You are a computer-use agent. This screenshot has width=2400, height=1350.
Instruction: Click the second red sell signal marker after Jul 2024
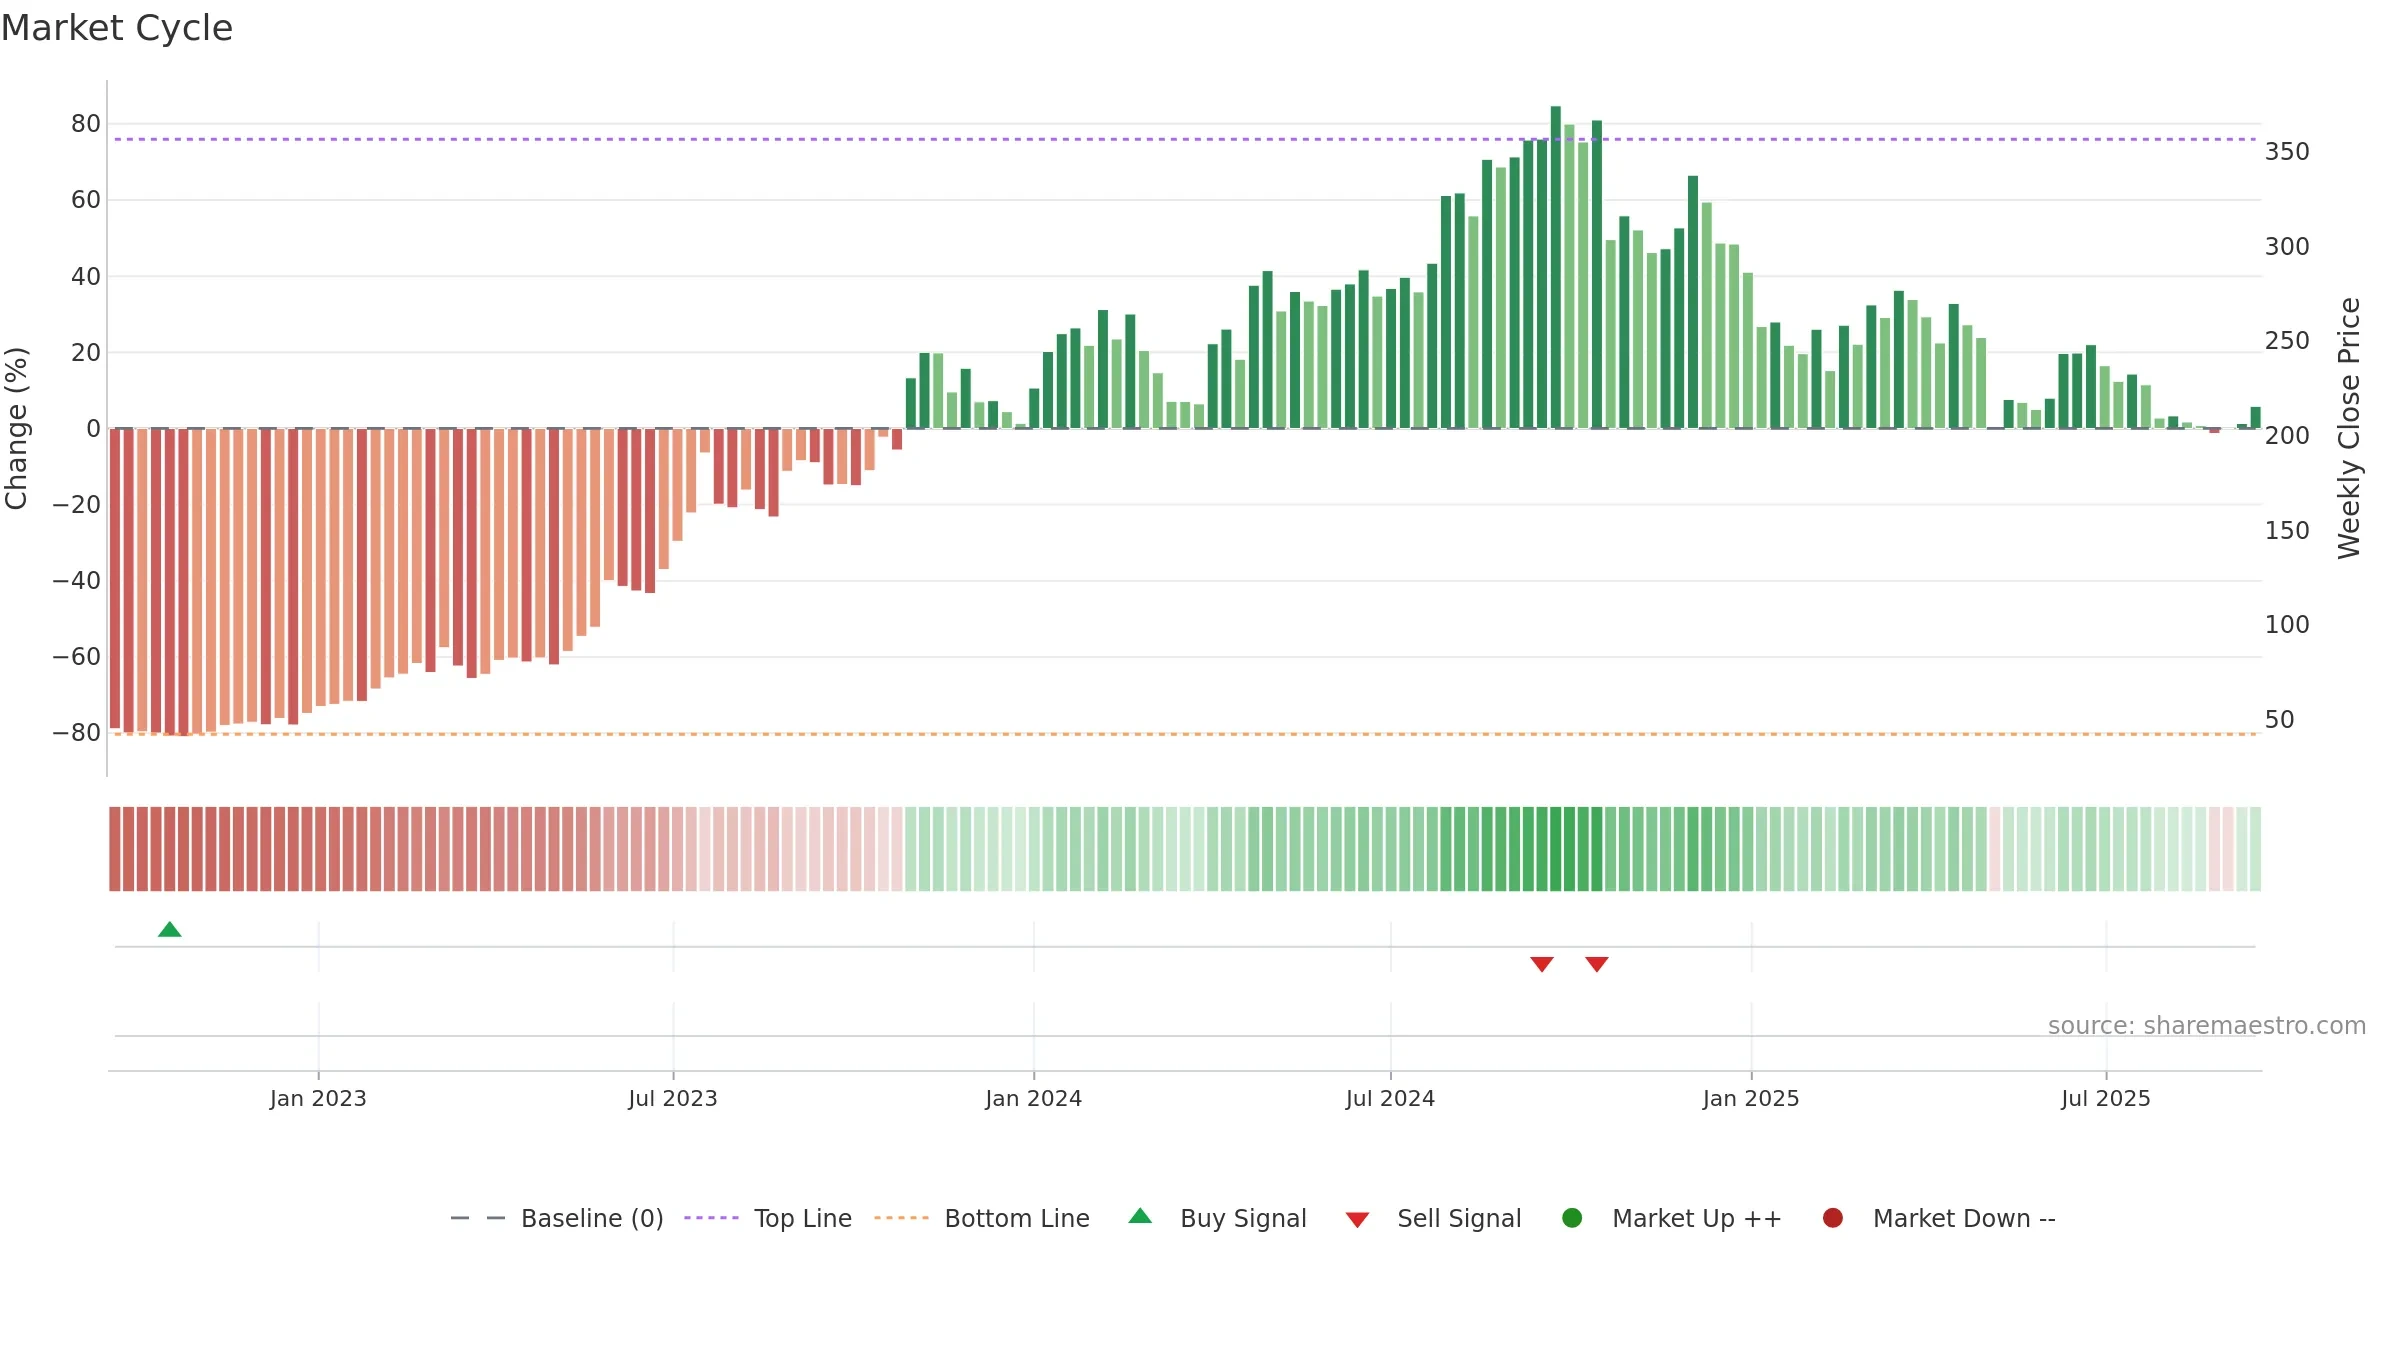click(1597, 964)
